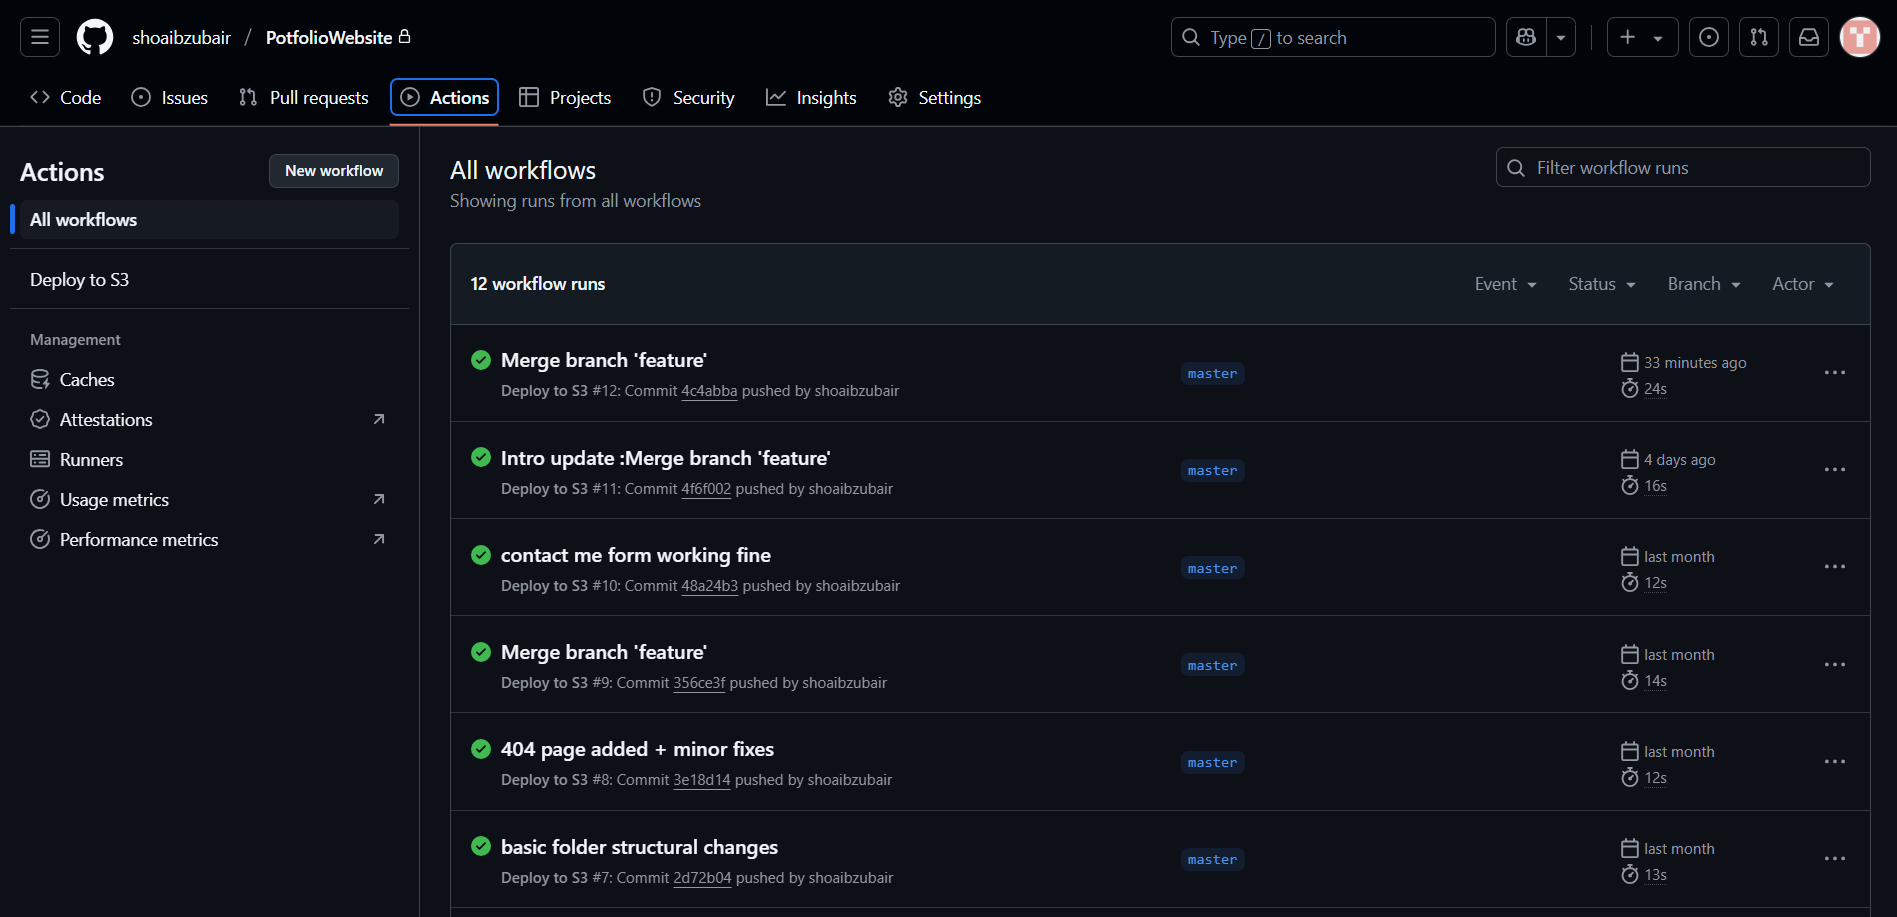Open run options for basic folder structural changes

pyautogui.click(x=1835, y=859)
